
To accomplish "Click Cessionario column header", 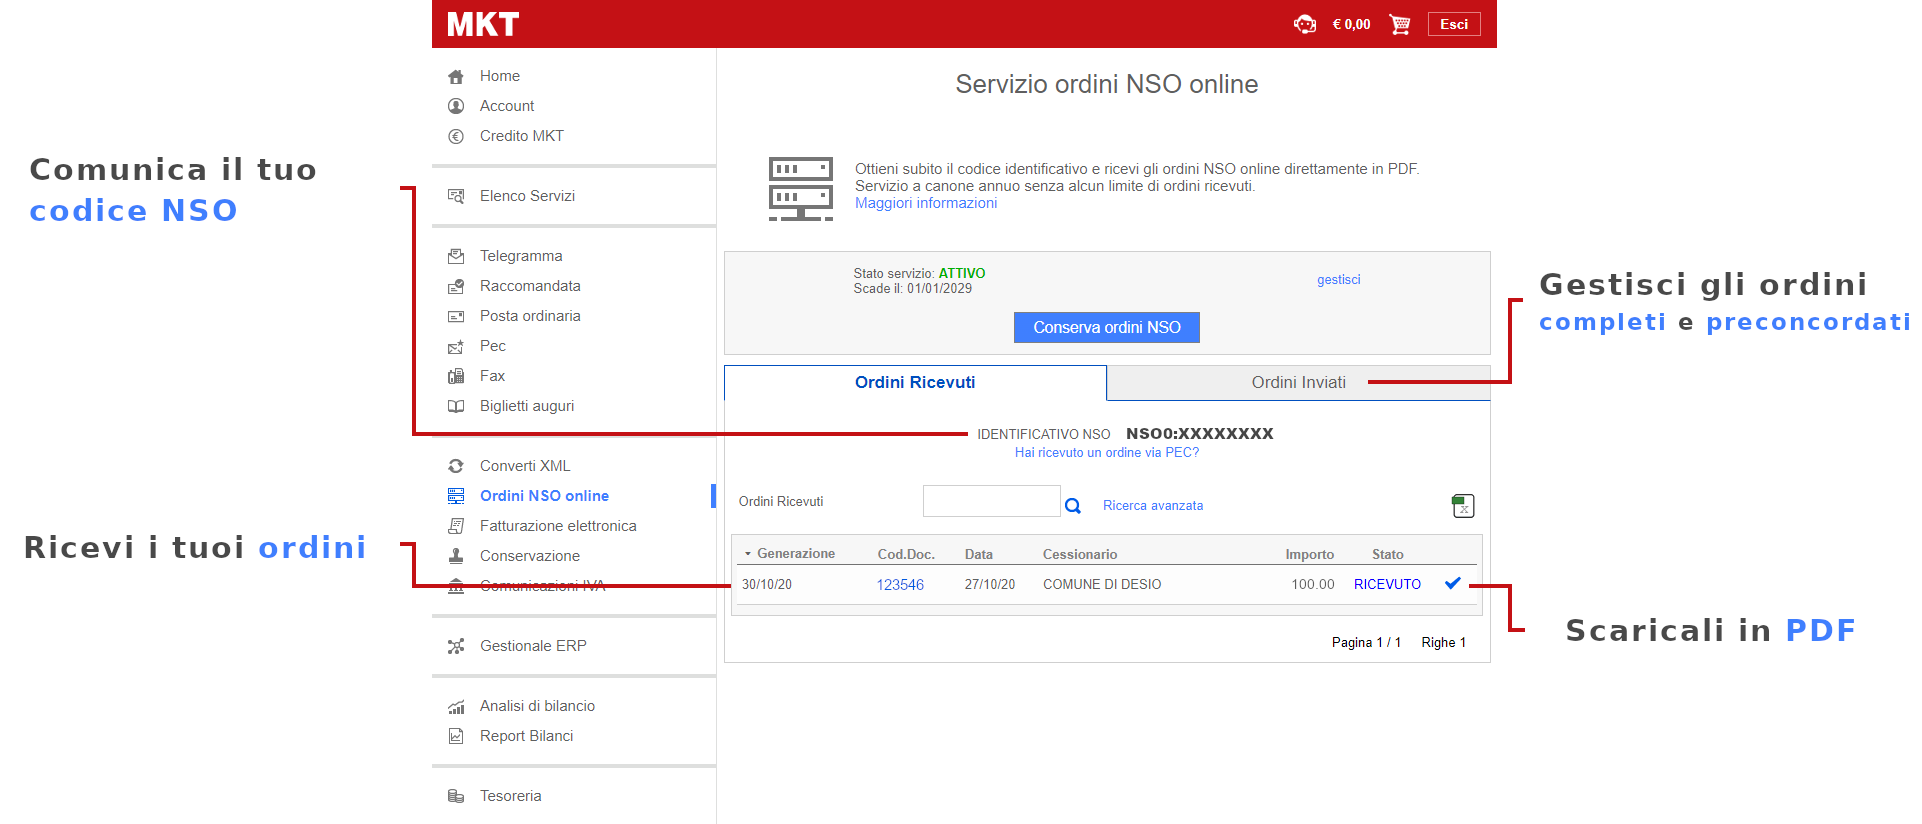I will point(1080,554).
